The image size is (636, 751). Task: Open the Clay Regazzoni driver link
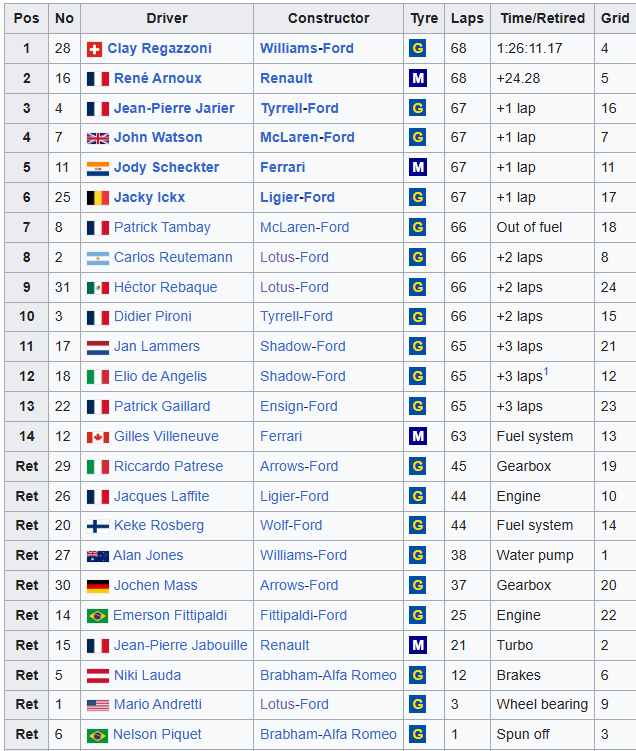point(159,49)
